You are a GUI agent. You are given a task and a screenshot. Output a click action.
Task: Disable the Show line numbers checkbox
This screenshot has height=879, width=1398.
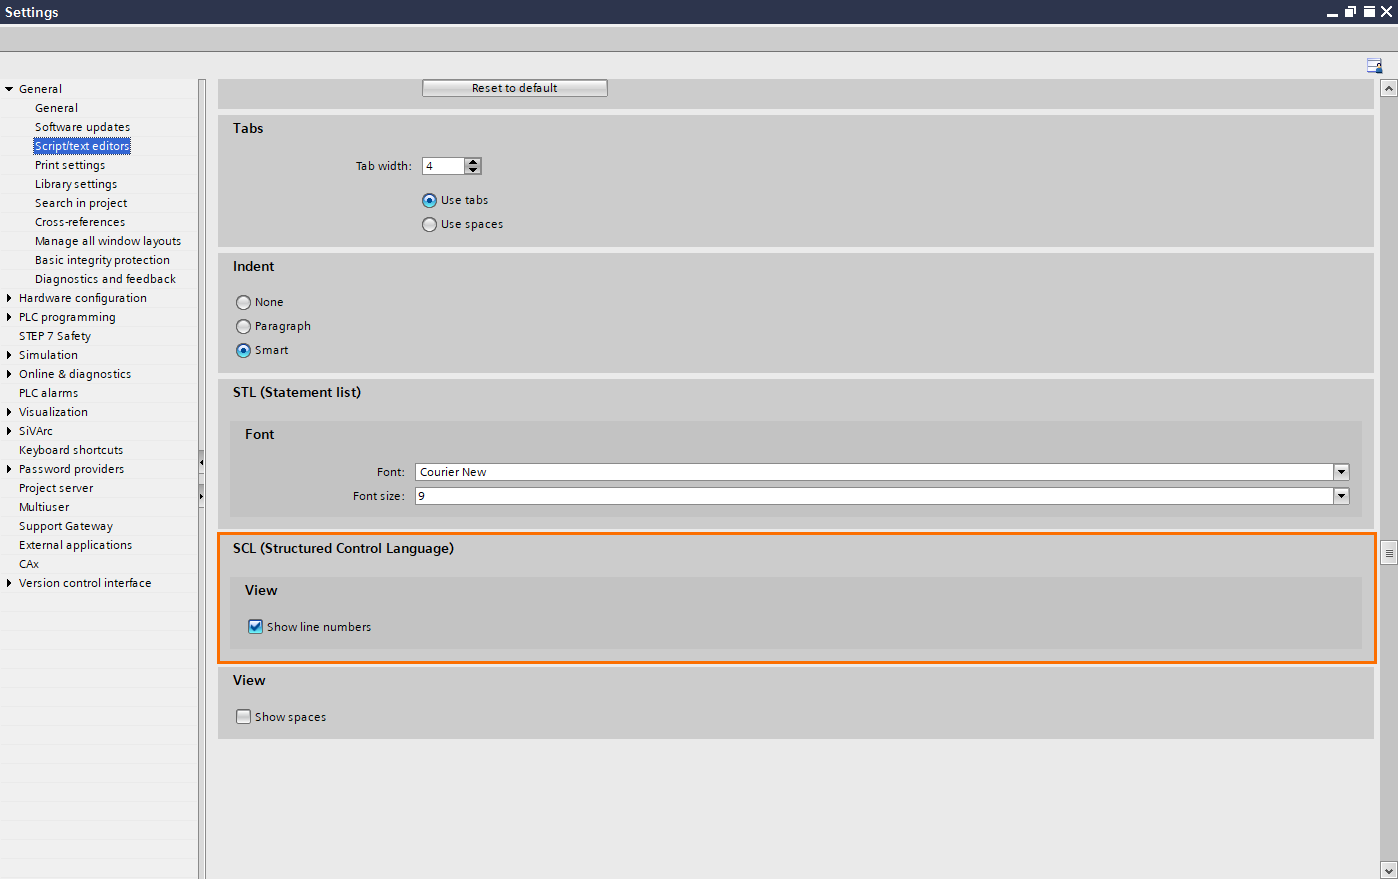click(x=255, y=626)
